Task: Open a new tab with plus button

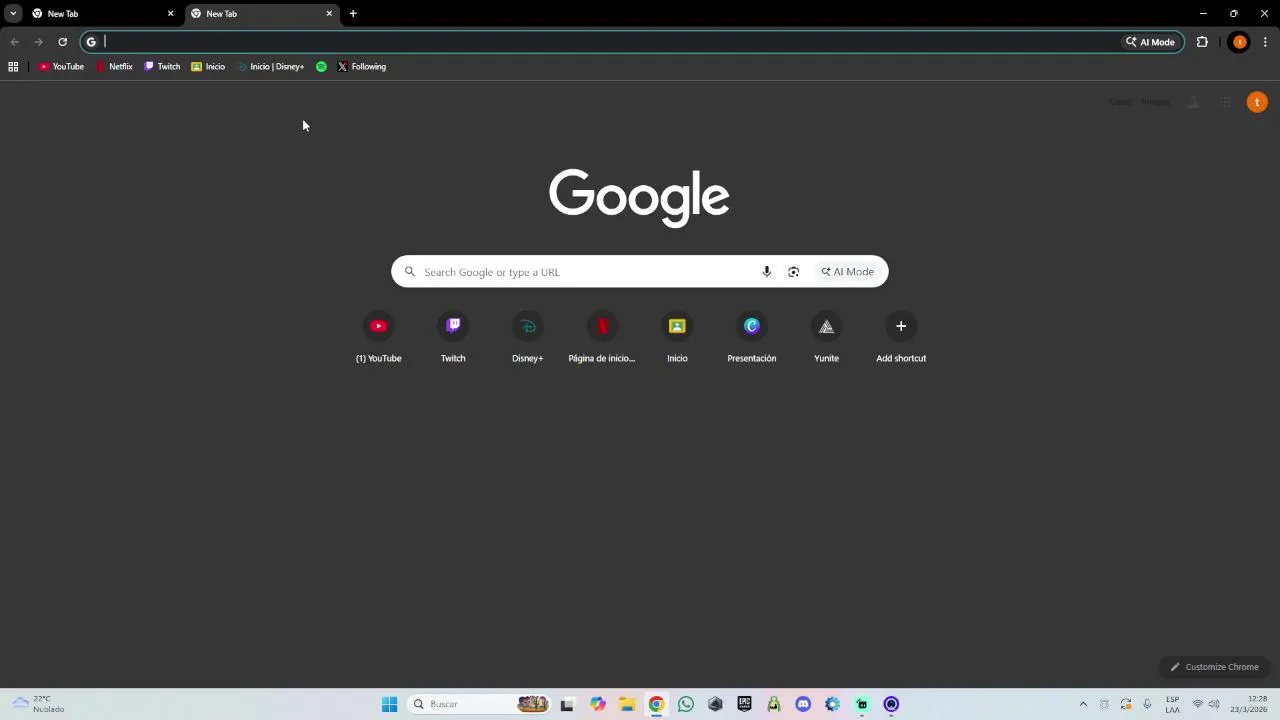Action: (x=353, y=14)
